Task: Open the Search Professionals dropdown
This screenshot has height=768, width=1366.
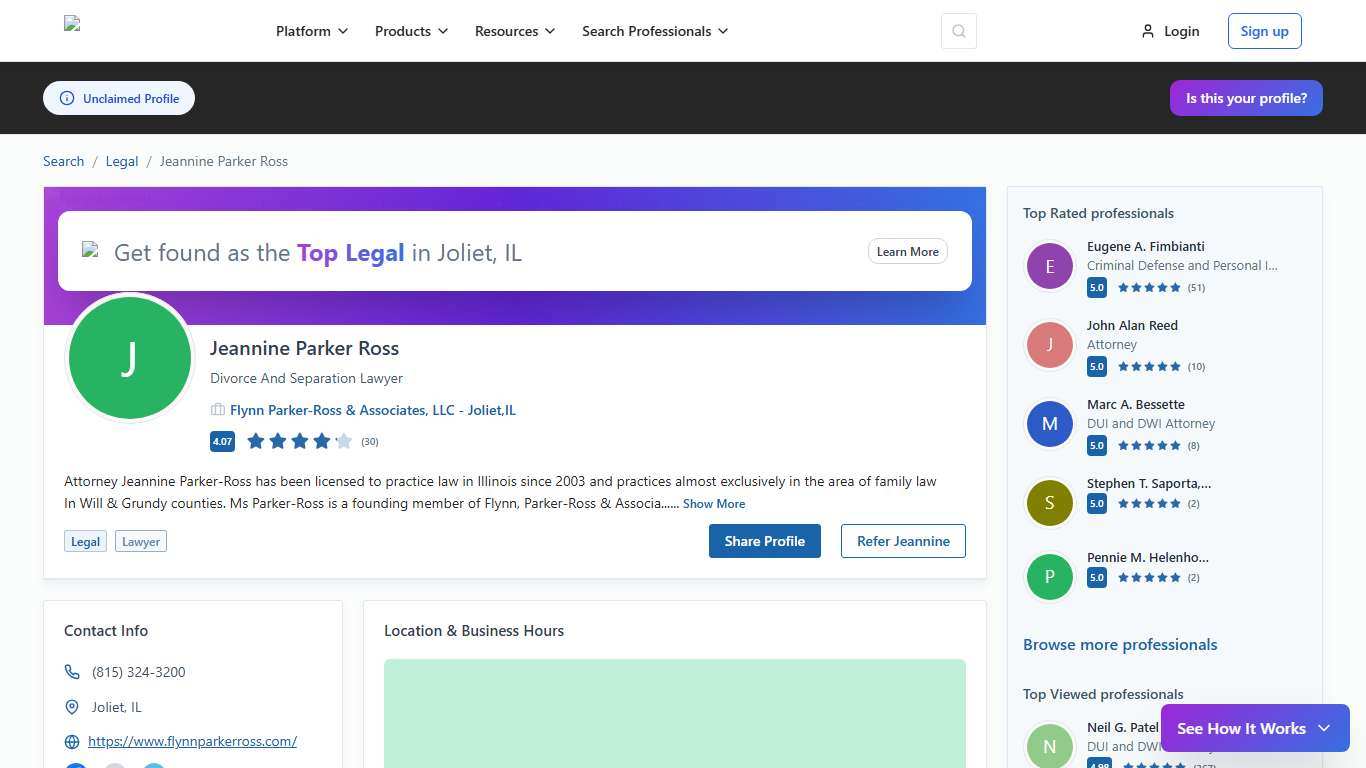Action: coord(655,31)
